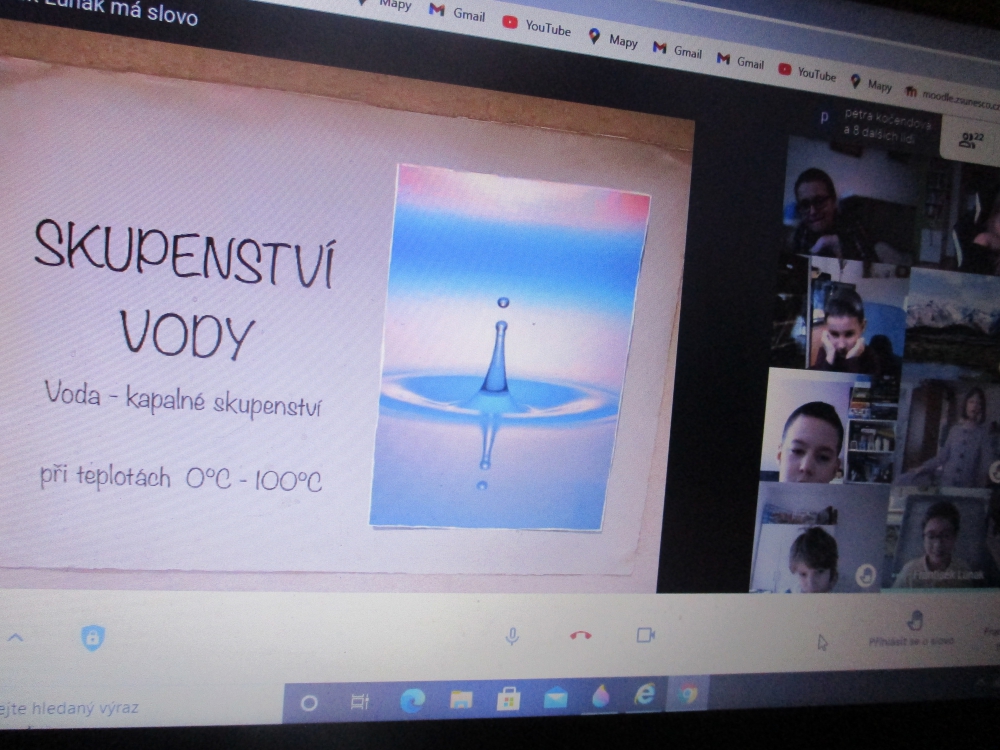Screen dimensions: 1000x750
Task: Turn off the camera in the meeting bar
Action: coord(645,635)
